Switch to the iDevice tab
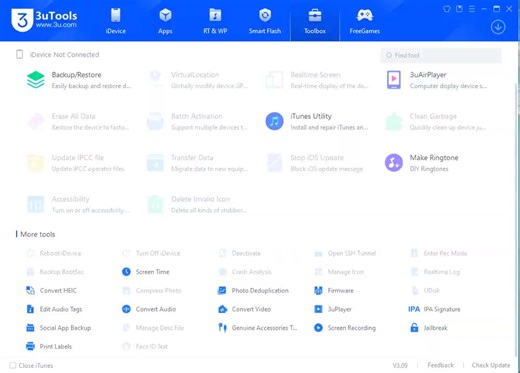This screenshot has height=373, width=520. click(x=116, y=21)
